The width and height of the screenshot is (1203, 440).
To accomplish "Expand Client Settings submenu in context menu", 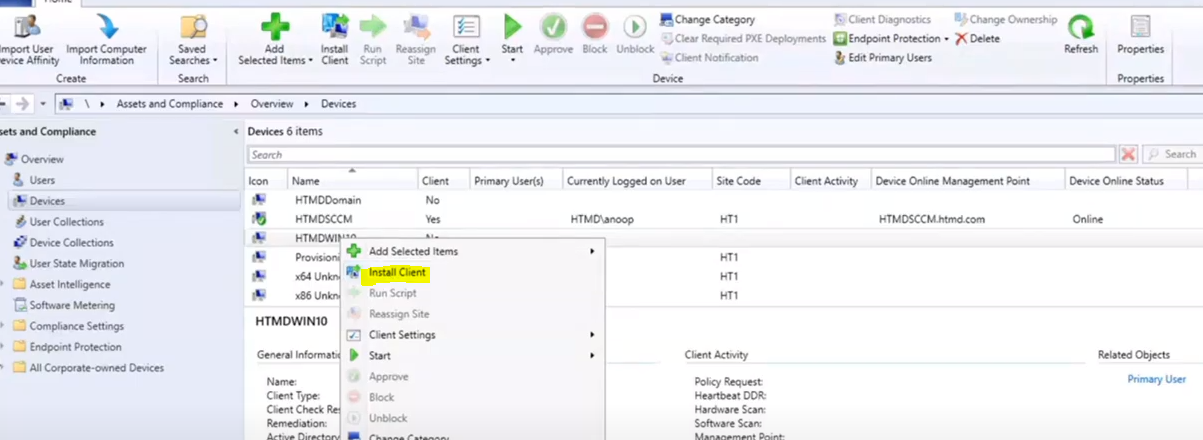I will click(x=470, y=335).
